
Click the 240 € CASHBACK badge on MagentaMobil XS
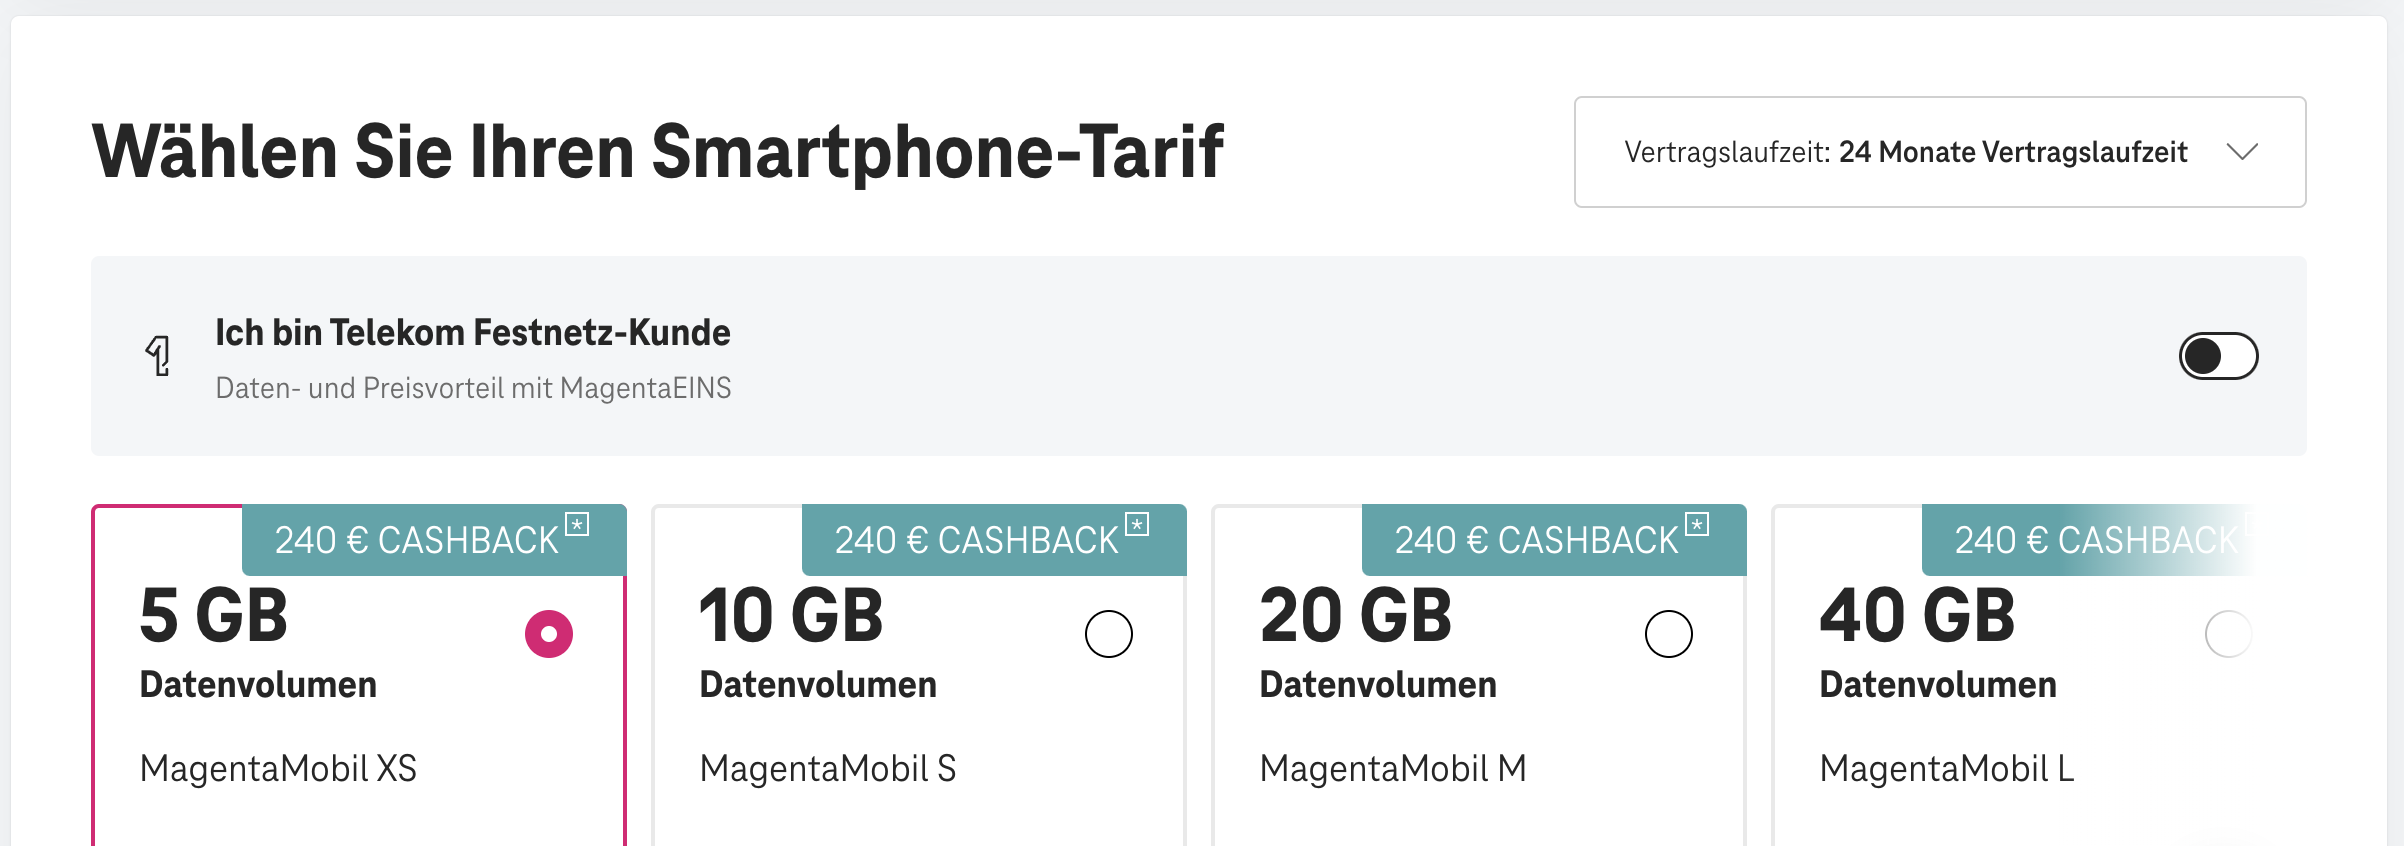coord(416,541)
